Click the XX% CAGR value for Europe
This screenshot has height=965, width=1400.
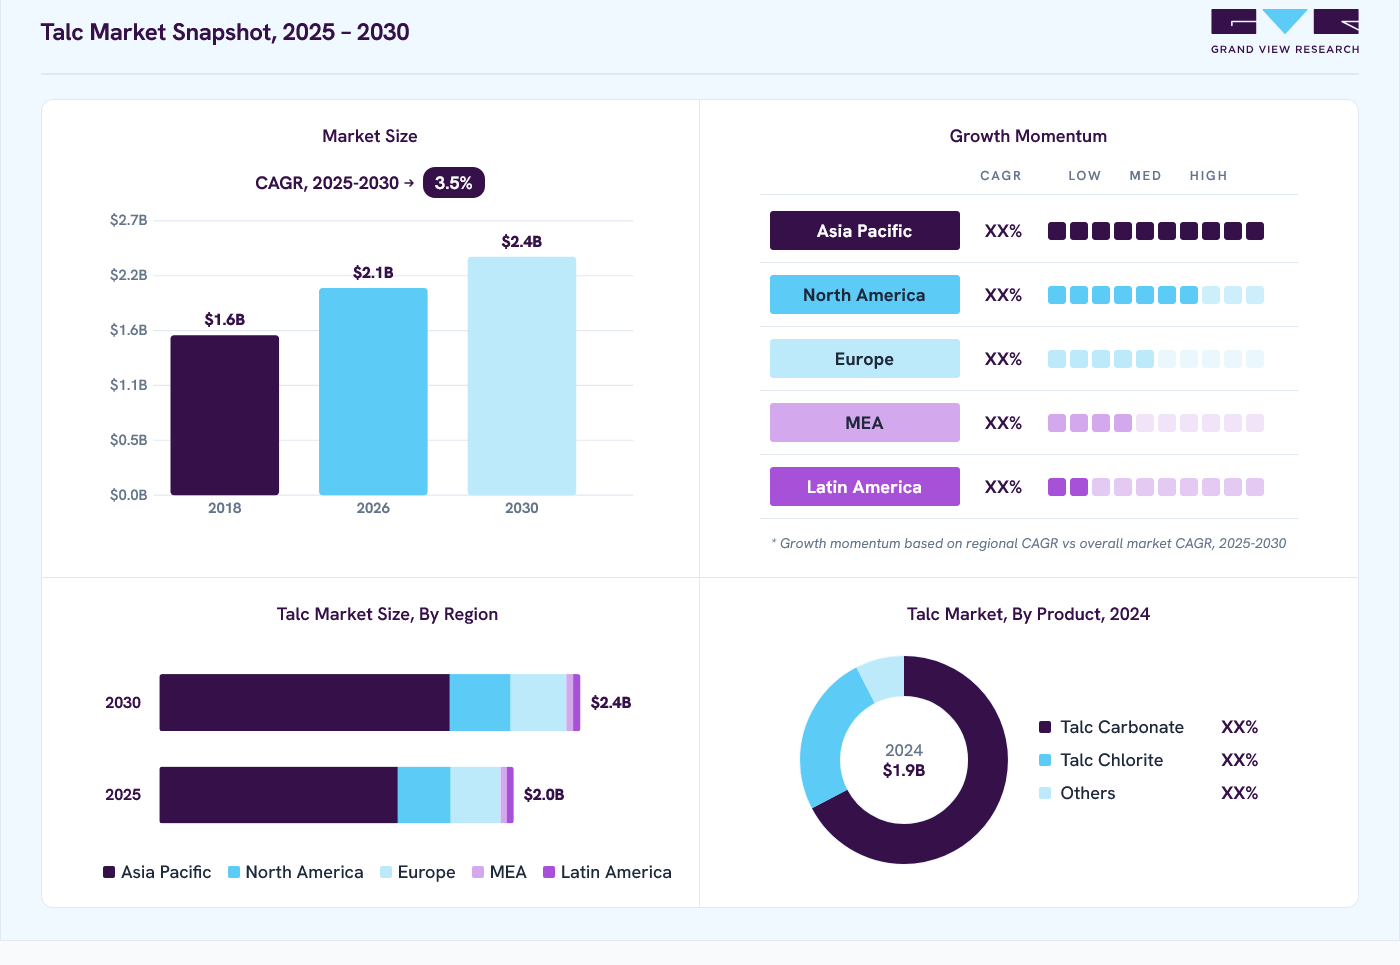point(1003,359)
